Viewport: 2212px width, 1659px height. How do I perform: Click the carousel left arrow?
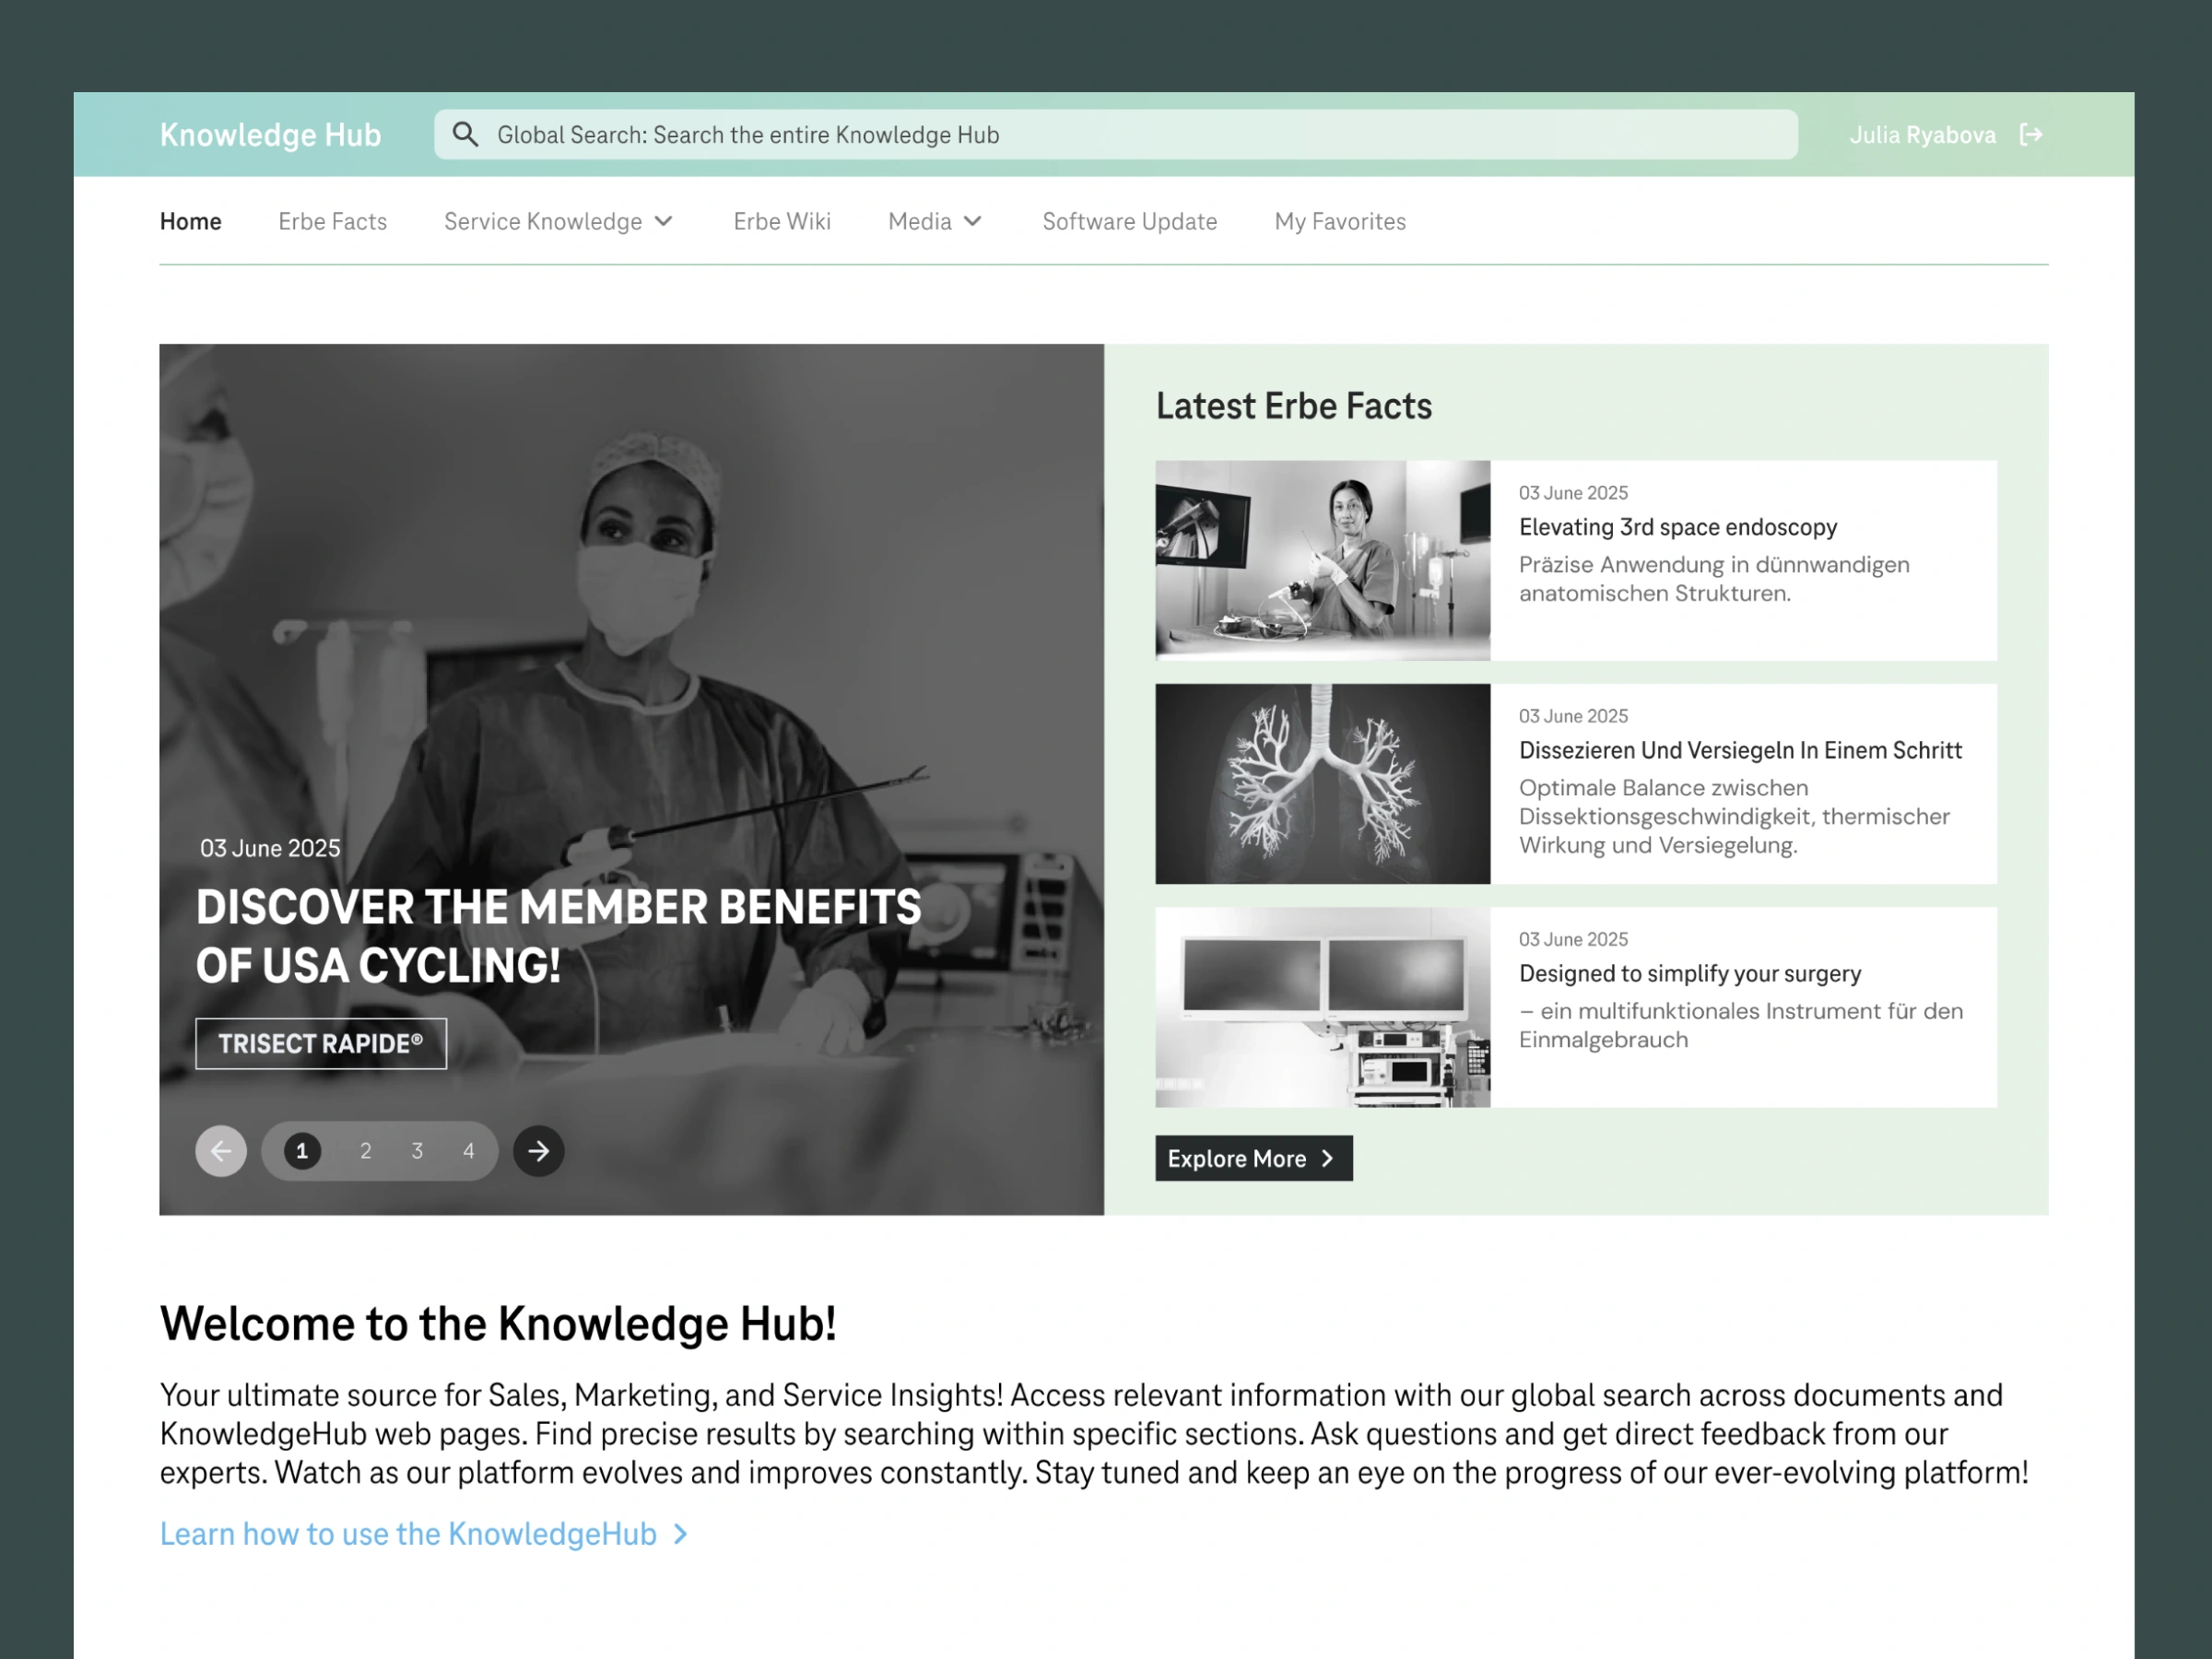pyautogui.click(x=221, y=1151)
